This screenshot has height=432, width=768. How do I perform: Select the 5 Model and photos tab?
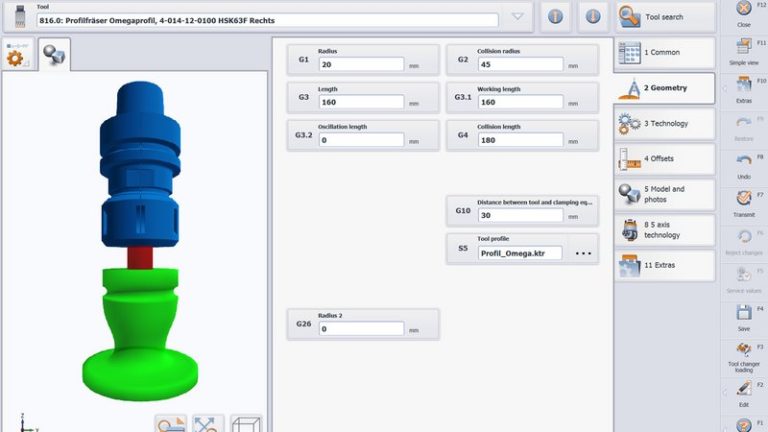point(664,194)
